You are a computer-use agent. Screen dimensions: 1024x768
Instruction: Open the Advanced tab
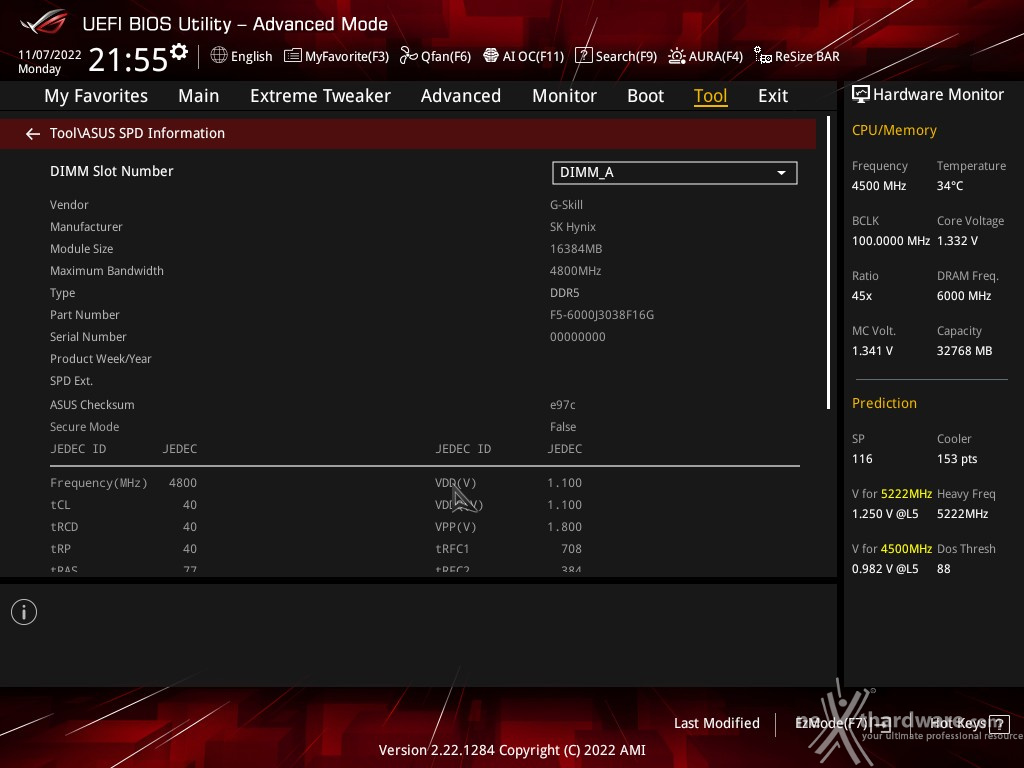[460, 96]
